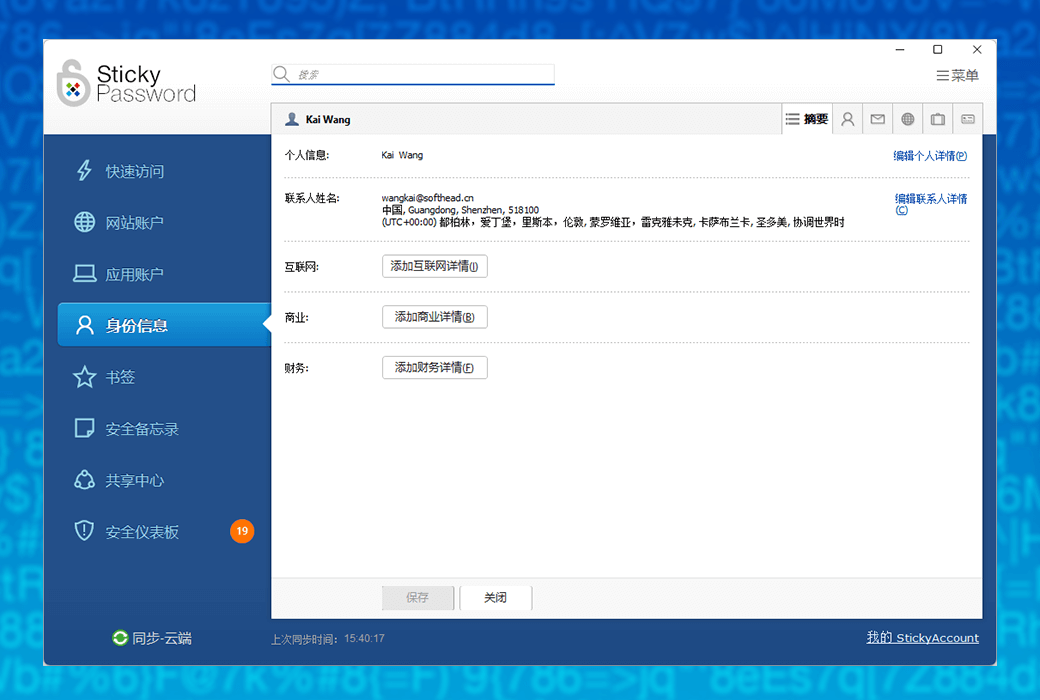
Task: Click the orange 19 badge
Action: [242, 531]
